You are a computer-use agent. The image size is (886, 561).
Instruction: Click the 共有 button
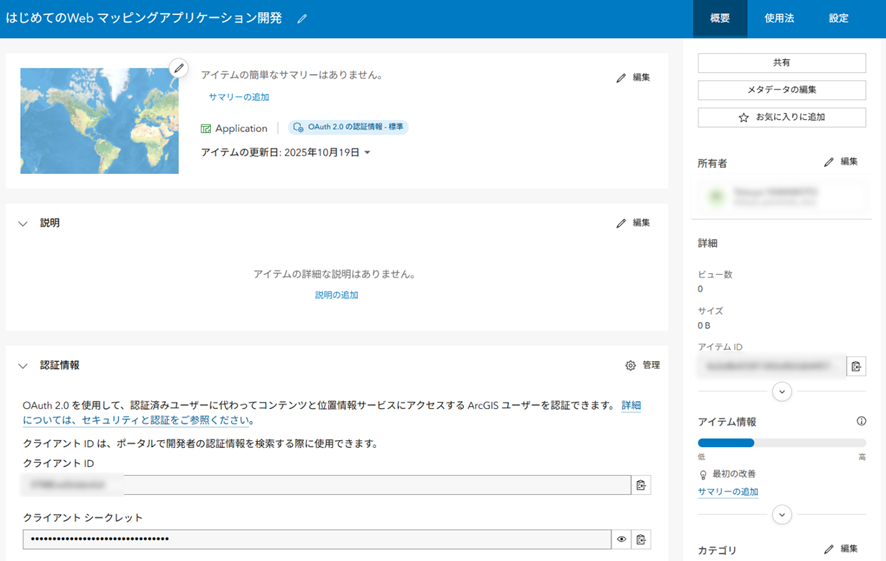click(781, 63)
